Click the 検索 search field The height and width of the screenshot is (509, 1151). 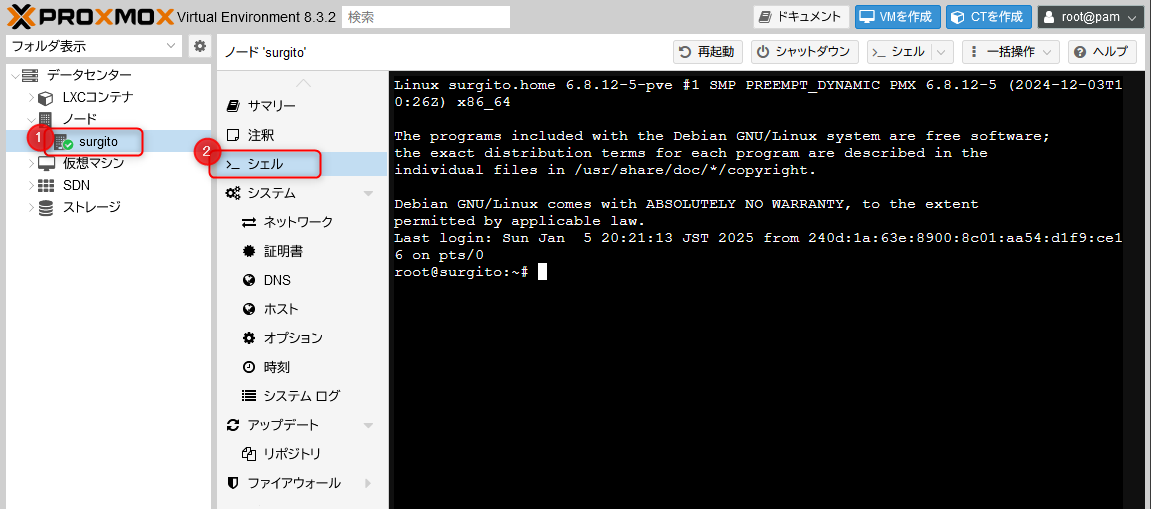tap(425, 17)
